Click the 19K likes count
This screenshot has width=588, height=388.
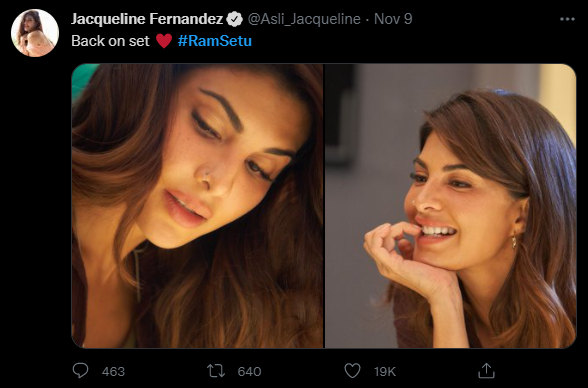[x=385, y=372]
